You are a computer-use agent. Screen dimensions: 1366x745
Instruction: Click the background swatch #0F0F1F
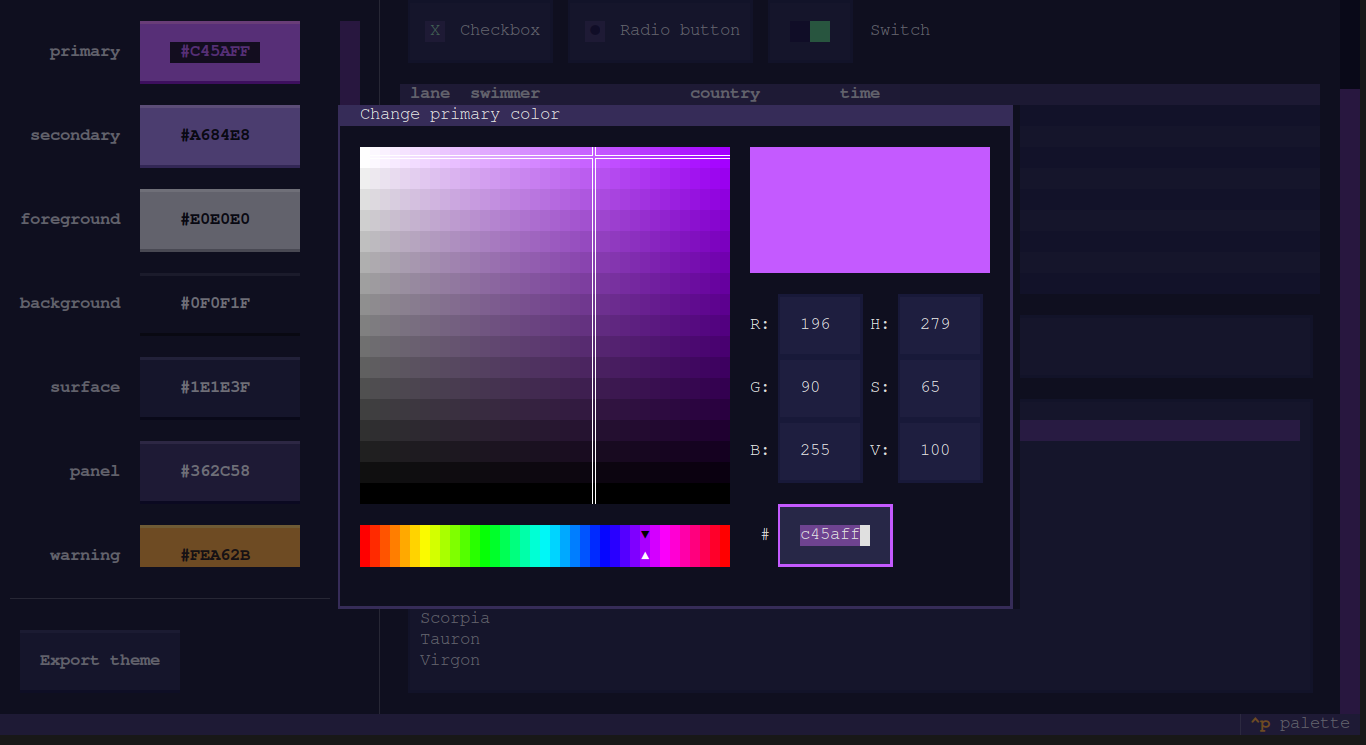(219, 303)
